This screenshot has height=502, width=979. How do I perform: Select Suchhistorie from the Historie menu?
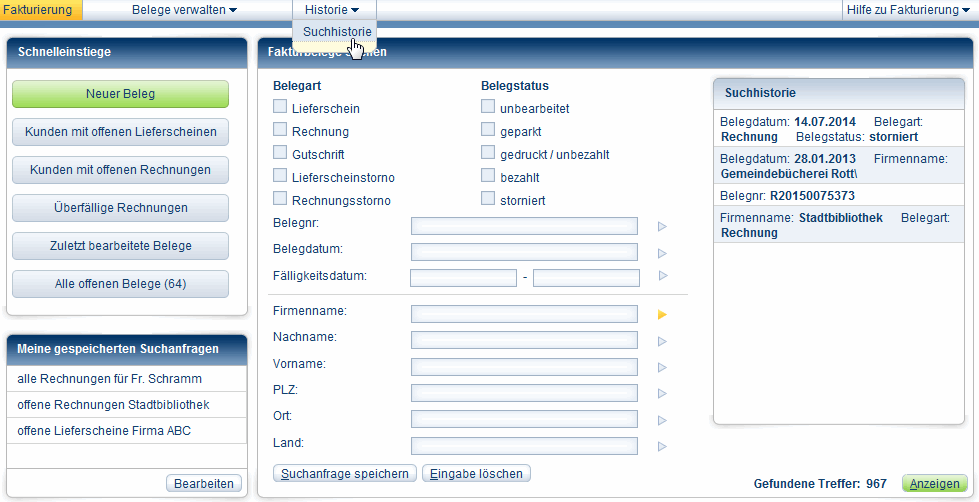337,32
